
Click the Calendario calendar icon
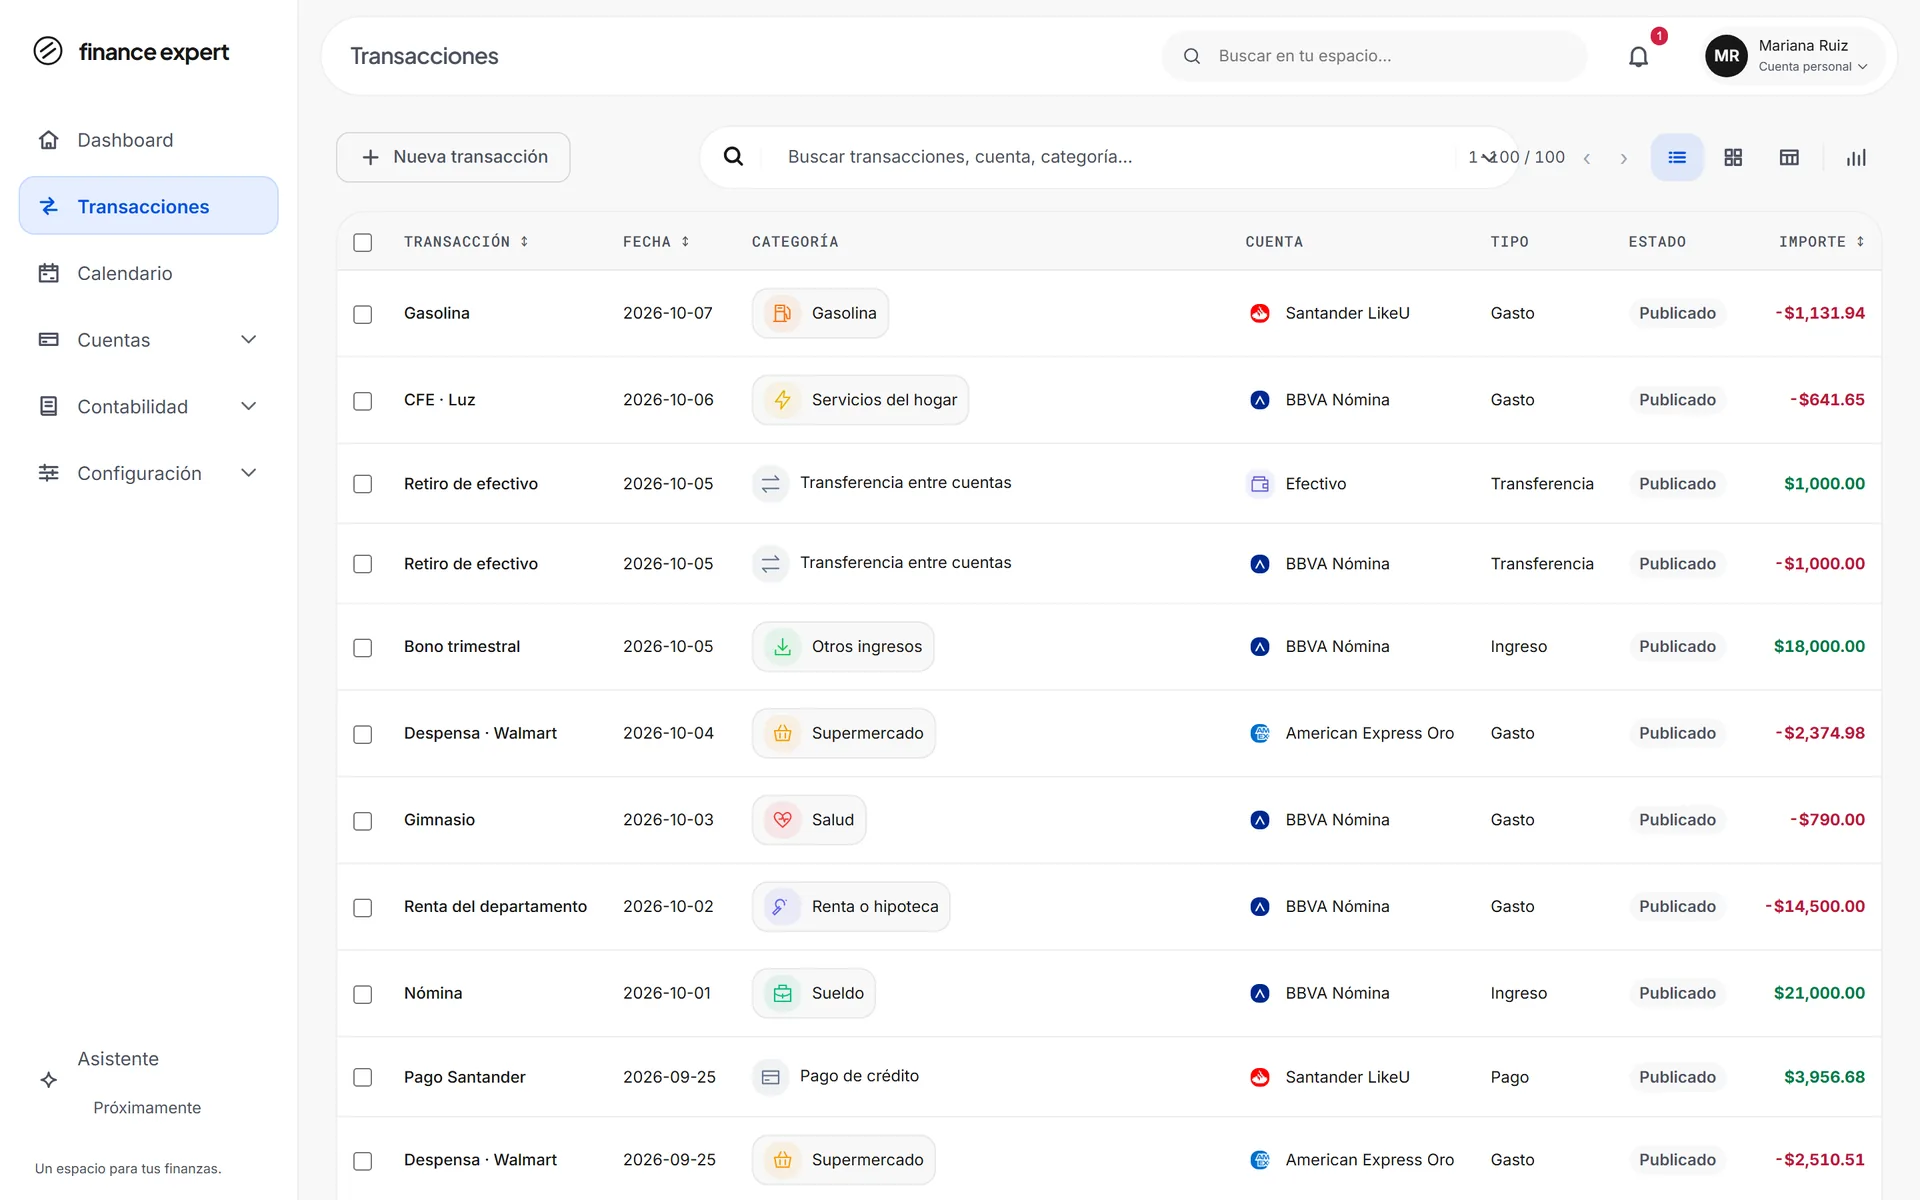[x=48, y=273]
